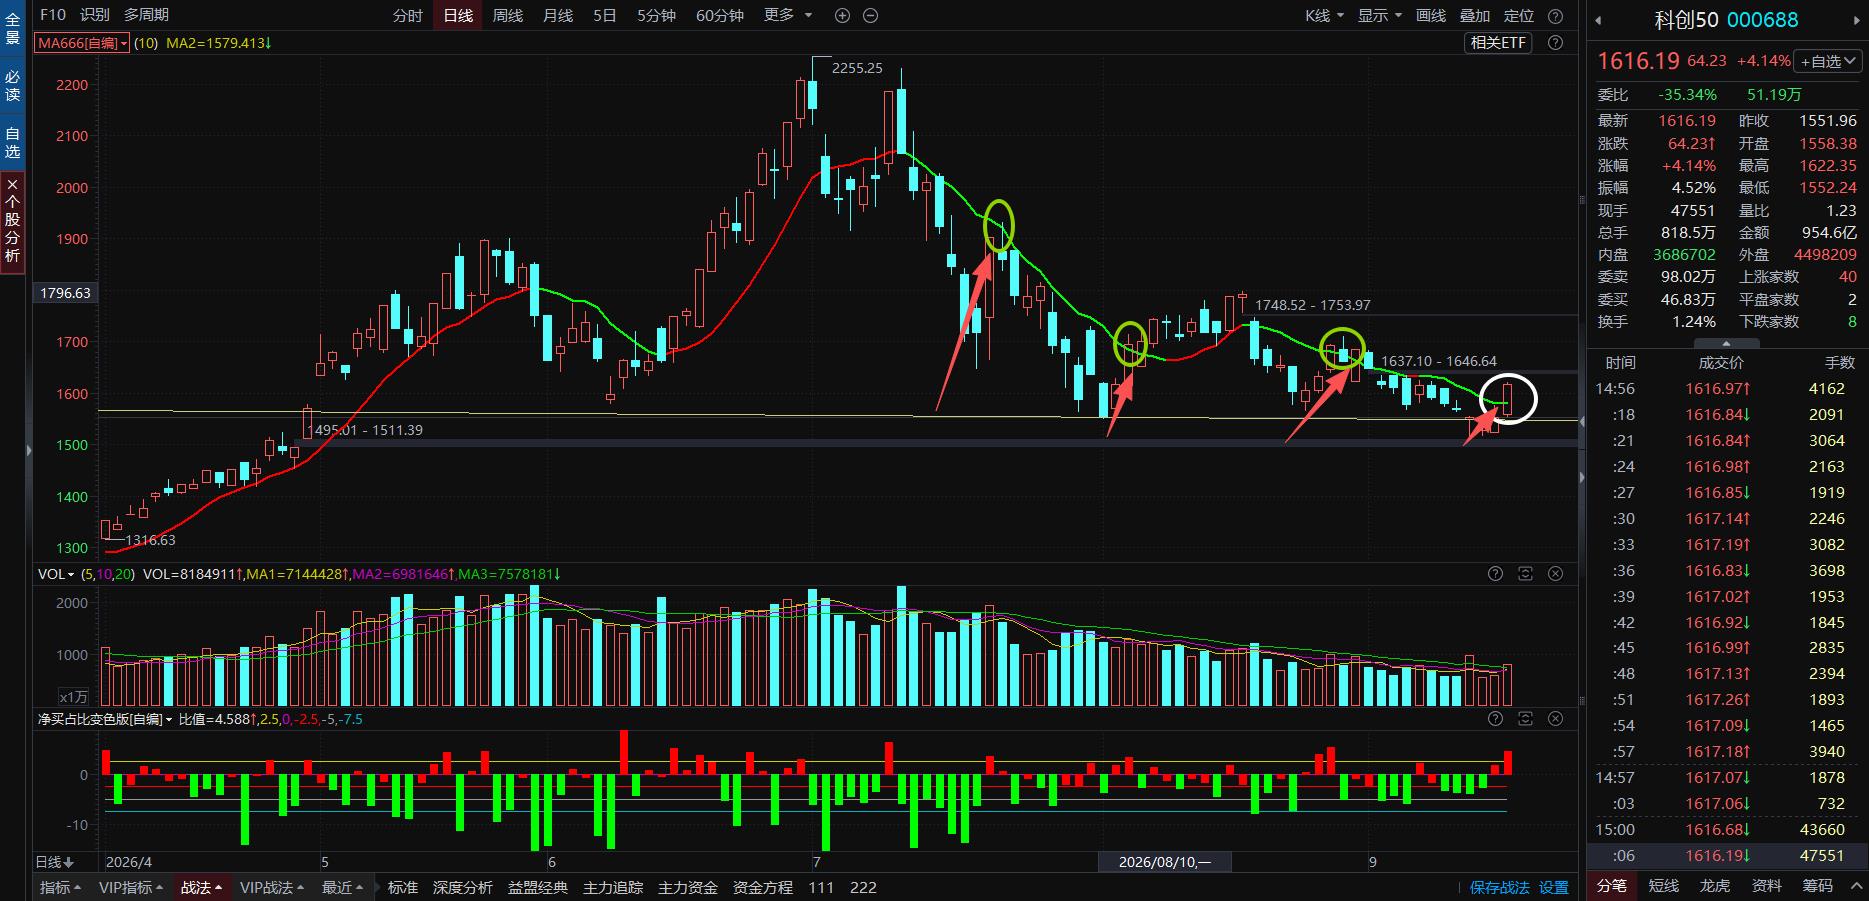Click the 叠加 overlay button
This screenshot has height=901, width=1869.
[1475, 16]
